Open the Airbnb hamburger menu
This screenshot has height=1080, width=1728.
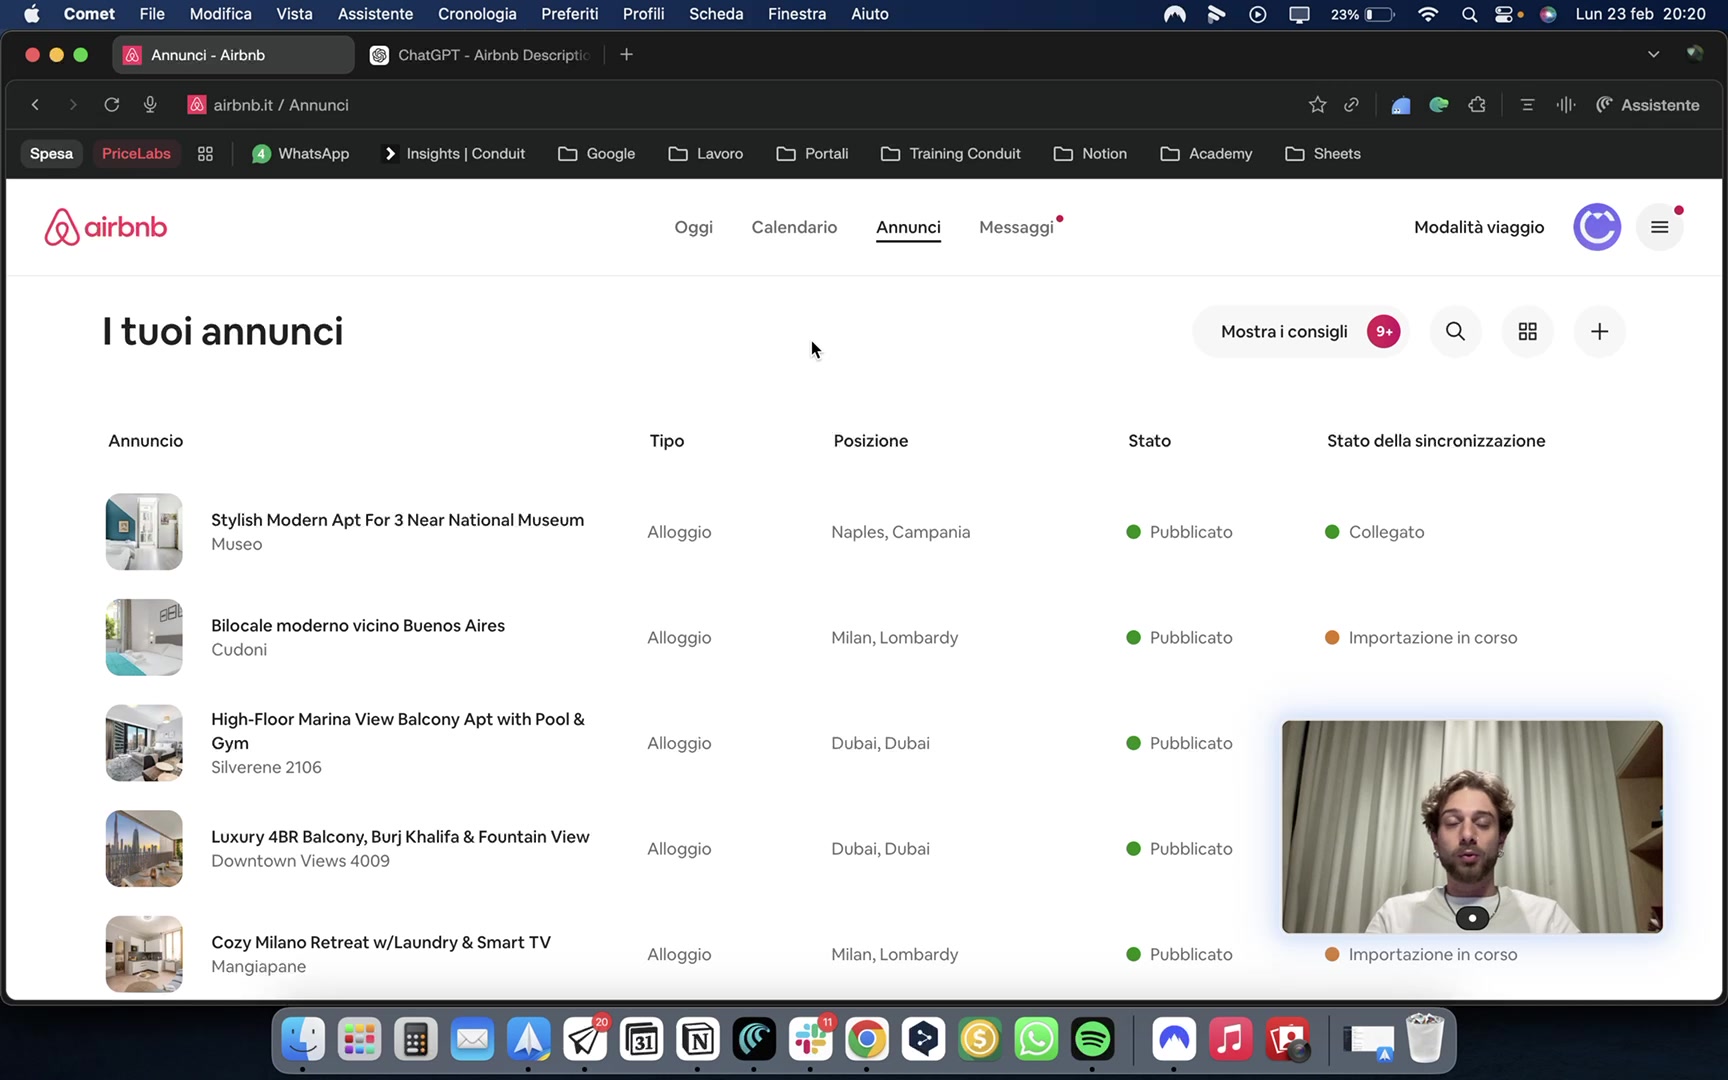[x=1659, y=227]
